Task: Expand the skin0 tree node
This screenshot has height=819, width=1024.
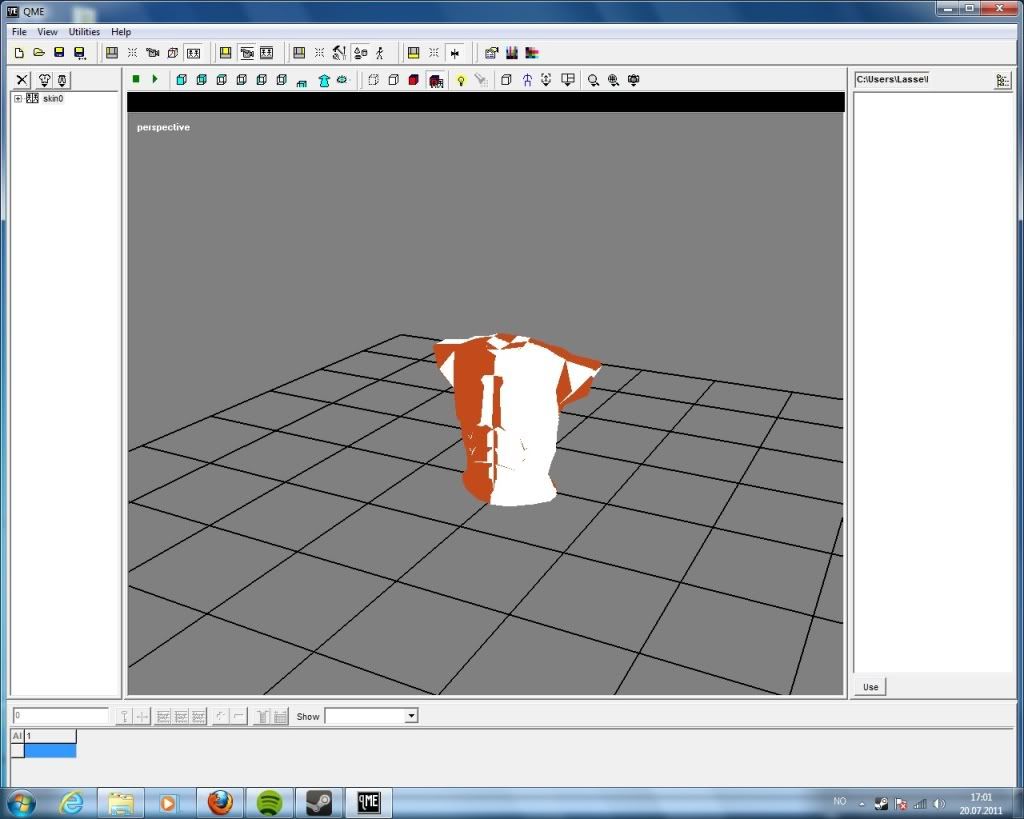Action: pyautogui.click(x=18, y=99)
